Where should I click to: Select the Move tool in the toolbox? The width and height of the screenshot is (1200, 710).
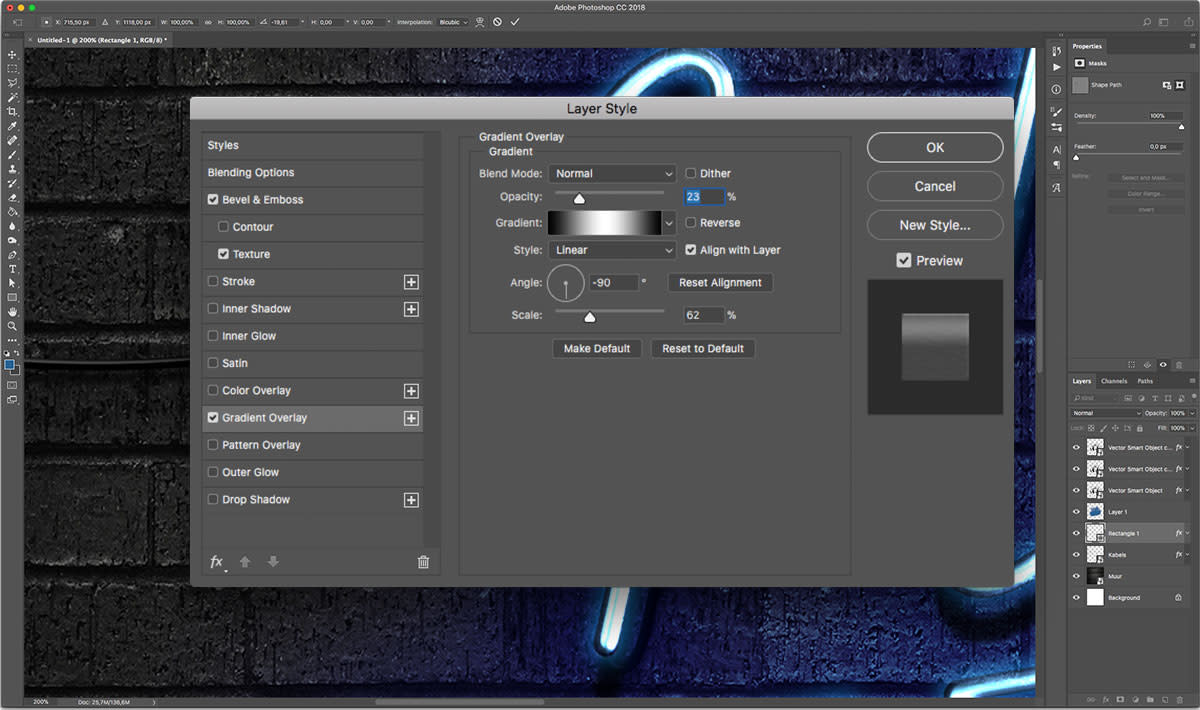point(12,54)
